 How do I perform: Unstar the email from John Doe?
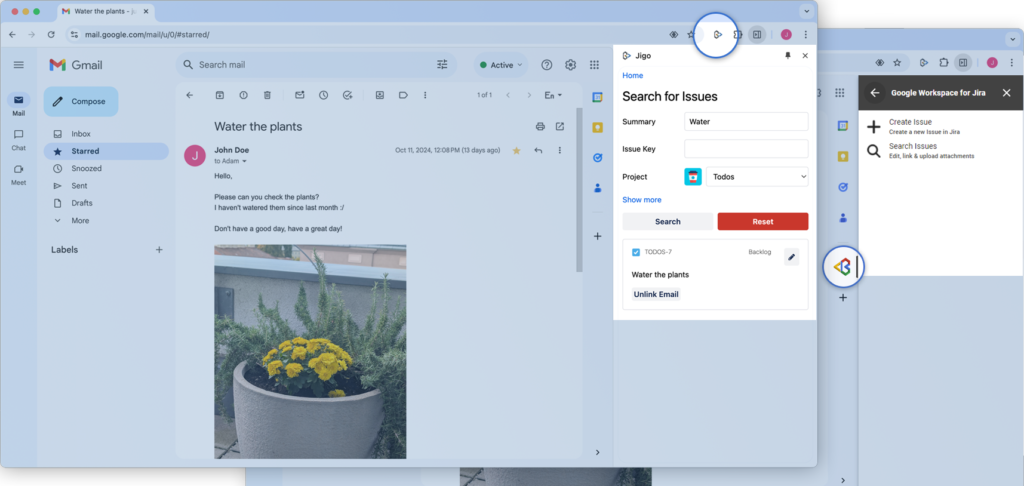[x=516, y=151]
